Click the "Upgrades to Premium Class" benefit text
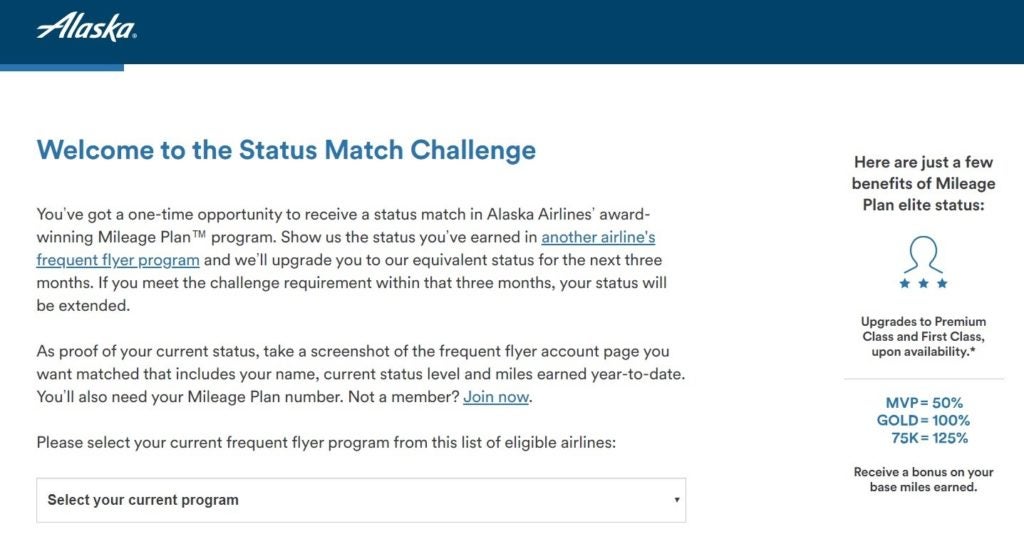1024x554 pixels. 923,338
